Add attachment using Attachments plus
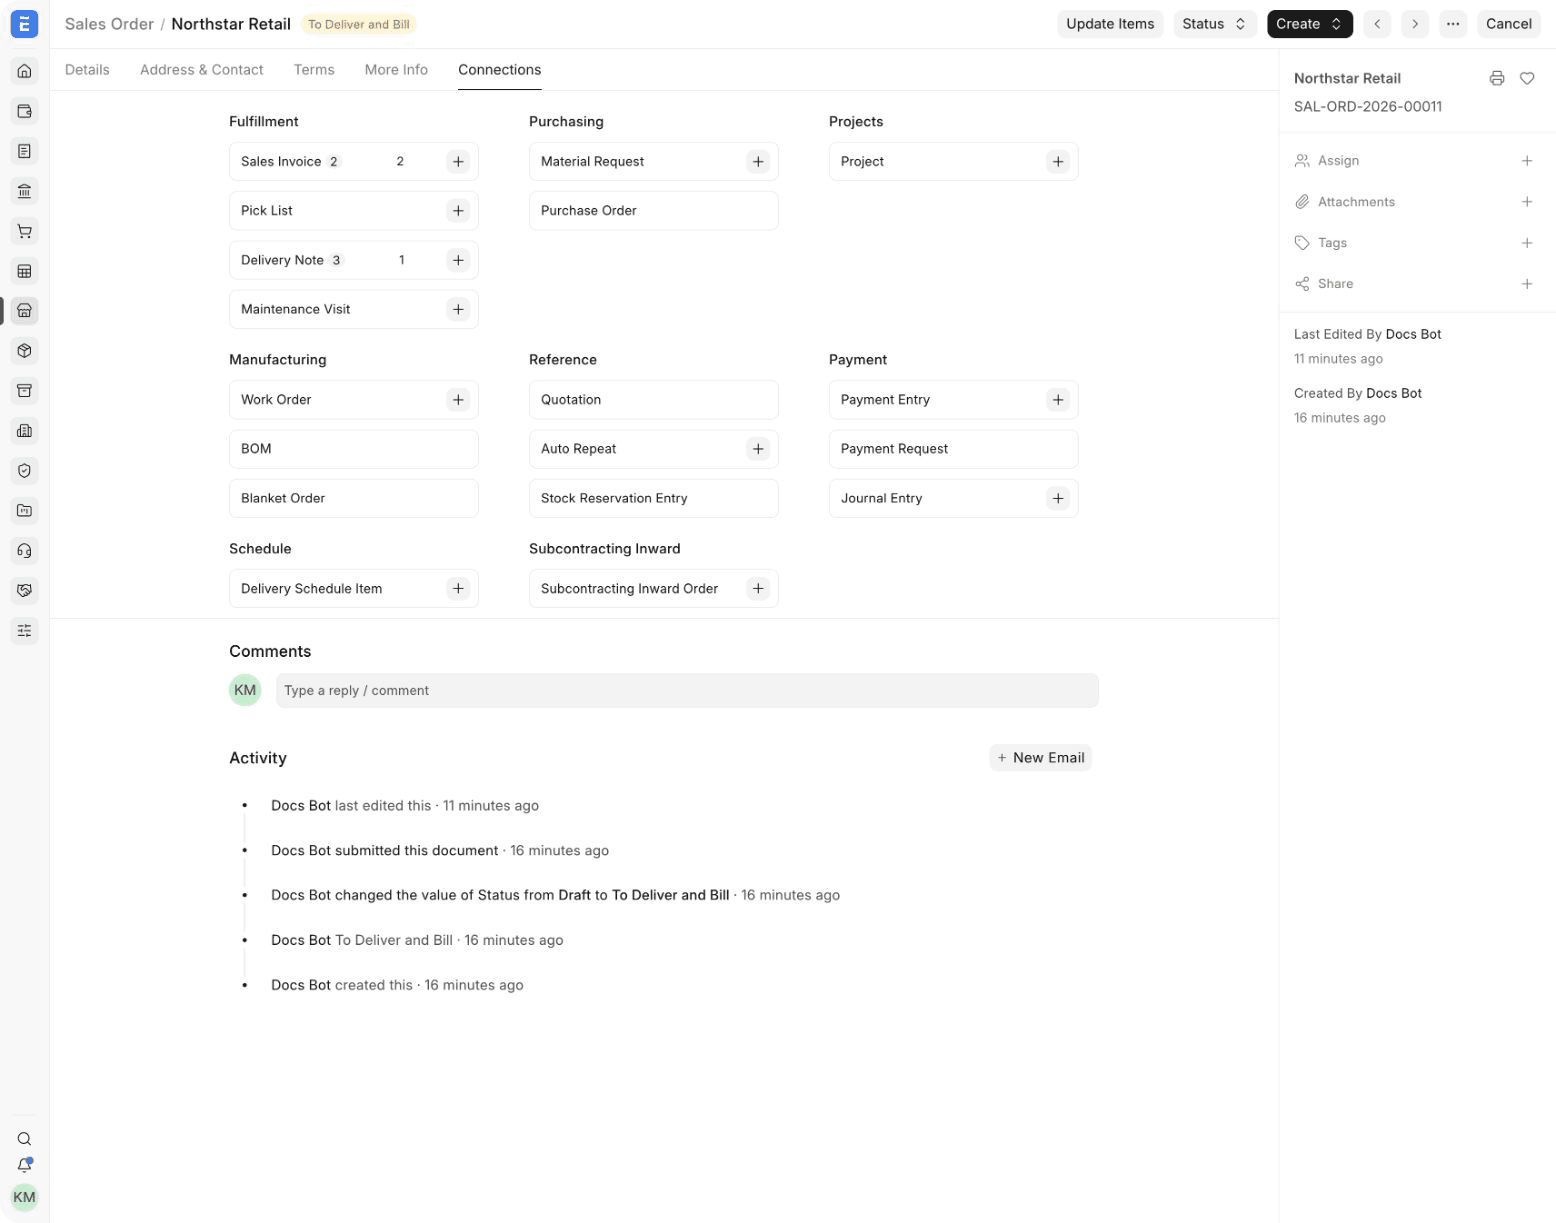 click(1527, 202)
